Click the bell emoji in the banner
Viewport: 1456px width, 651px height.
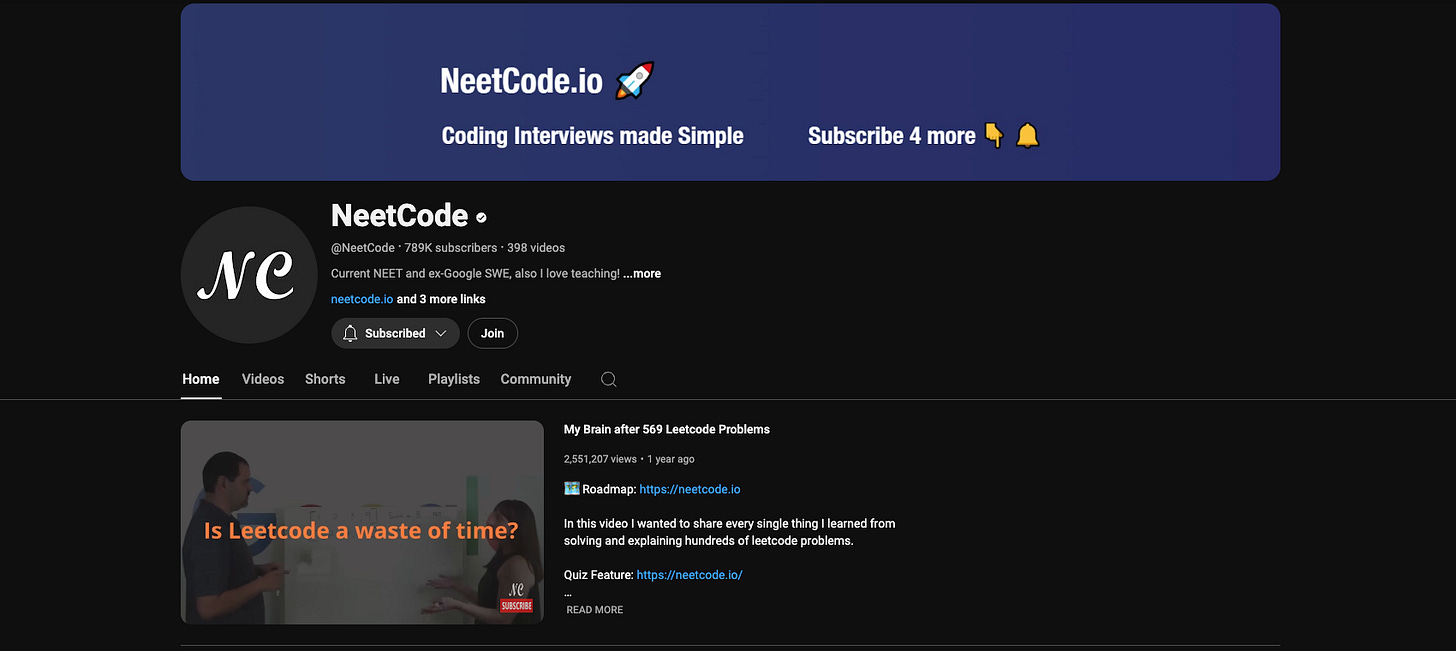click(x=1027, y=135)
